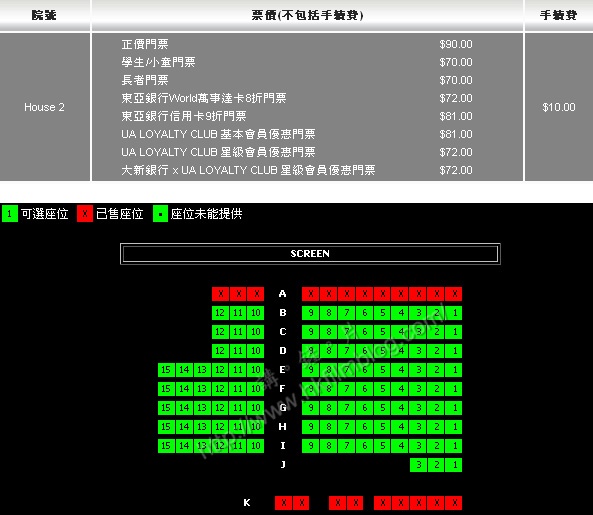The image size is (593, 515).
Task: Click the 票價(不包括手續費) header
Action: 307,15
